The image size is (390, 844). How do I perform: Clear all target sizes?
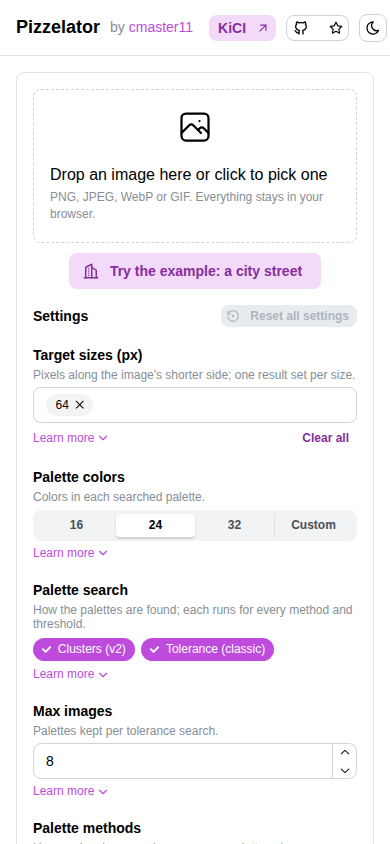(x=325, y=438)
